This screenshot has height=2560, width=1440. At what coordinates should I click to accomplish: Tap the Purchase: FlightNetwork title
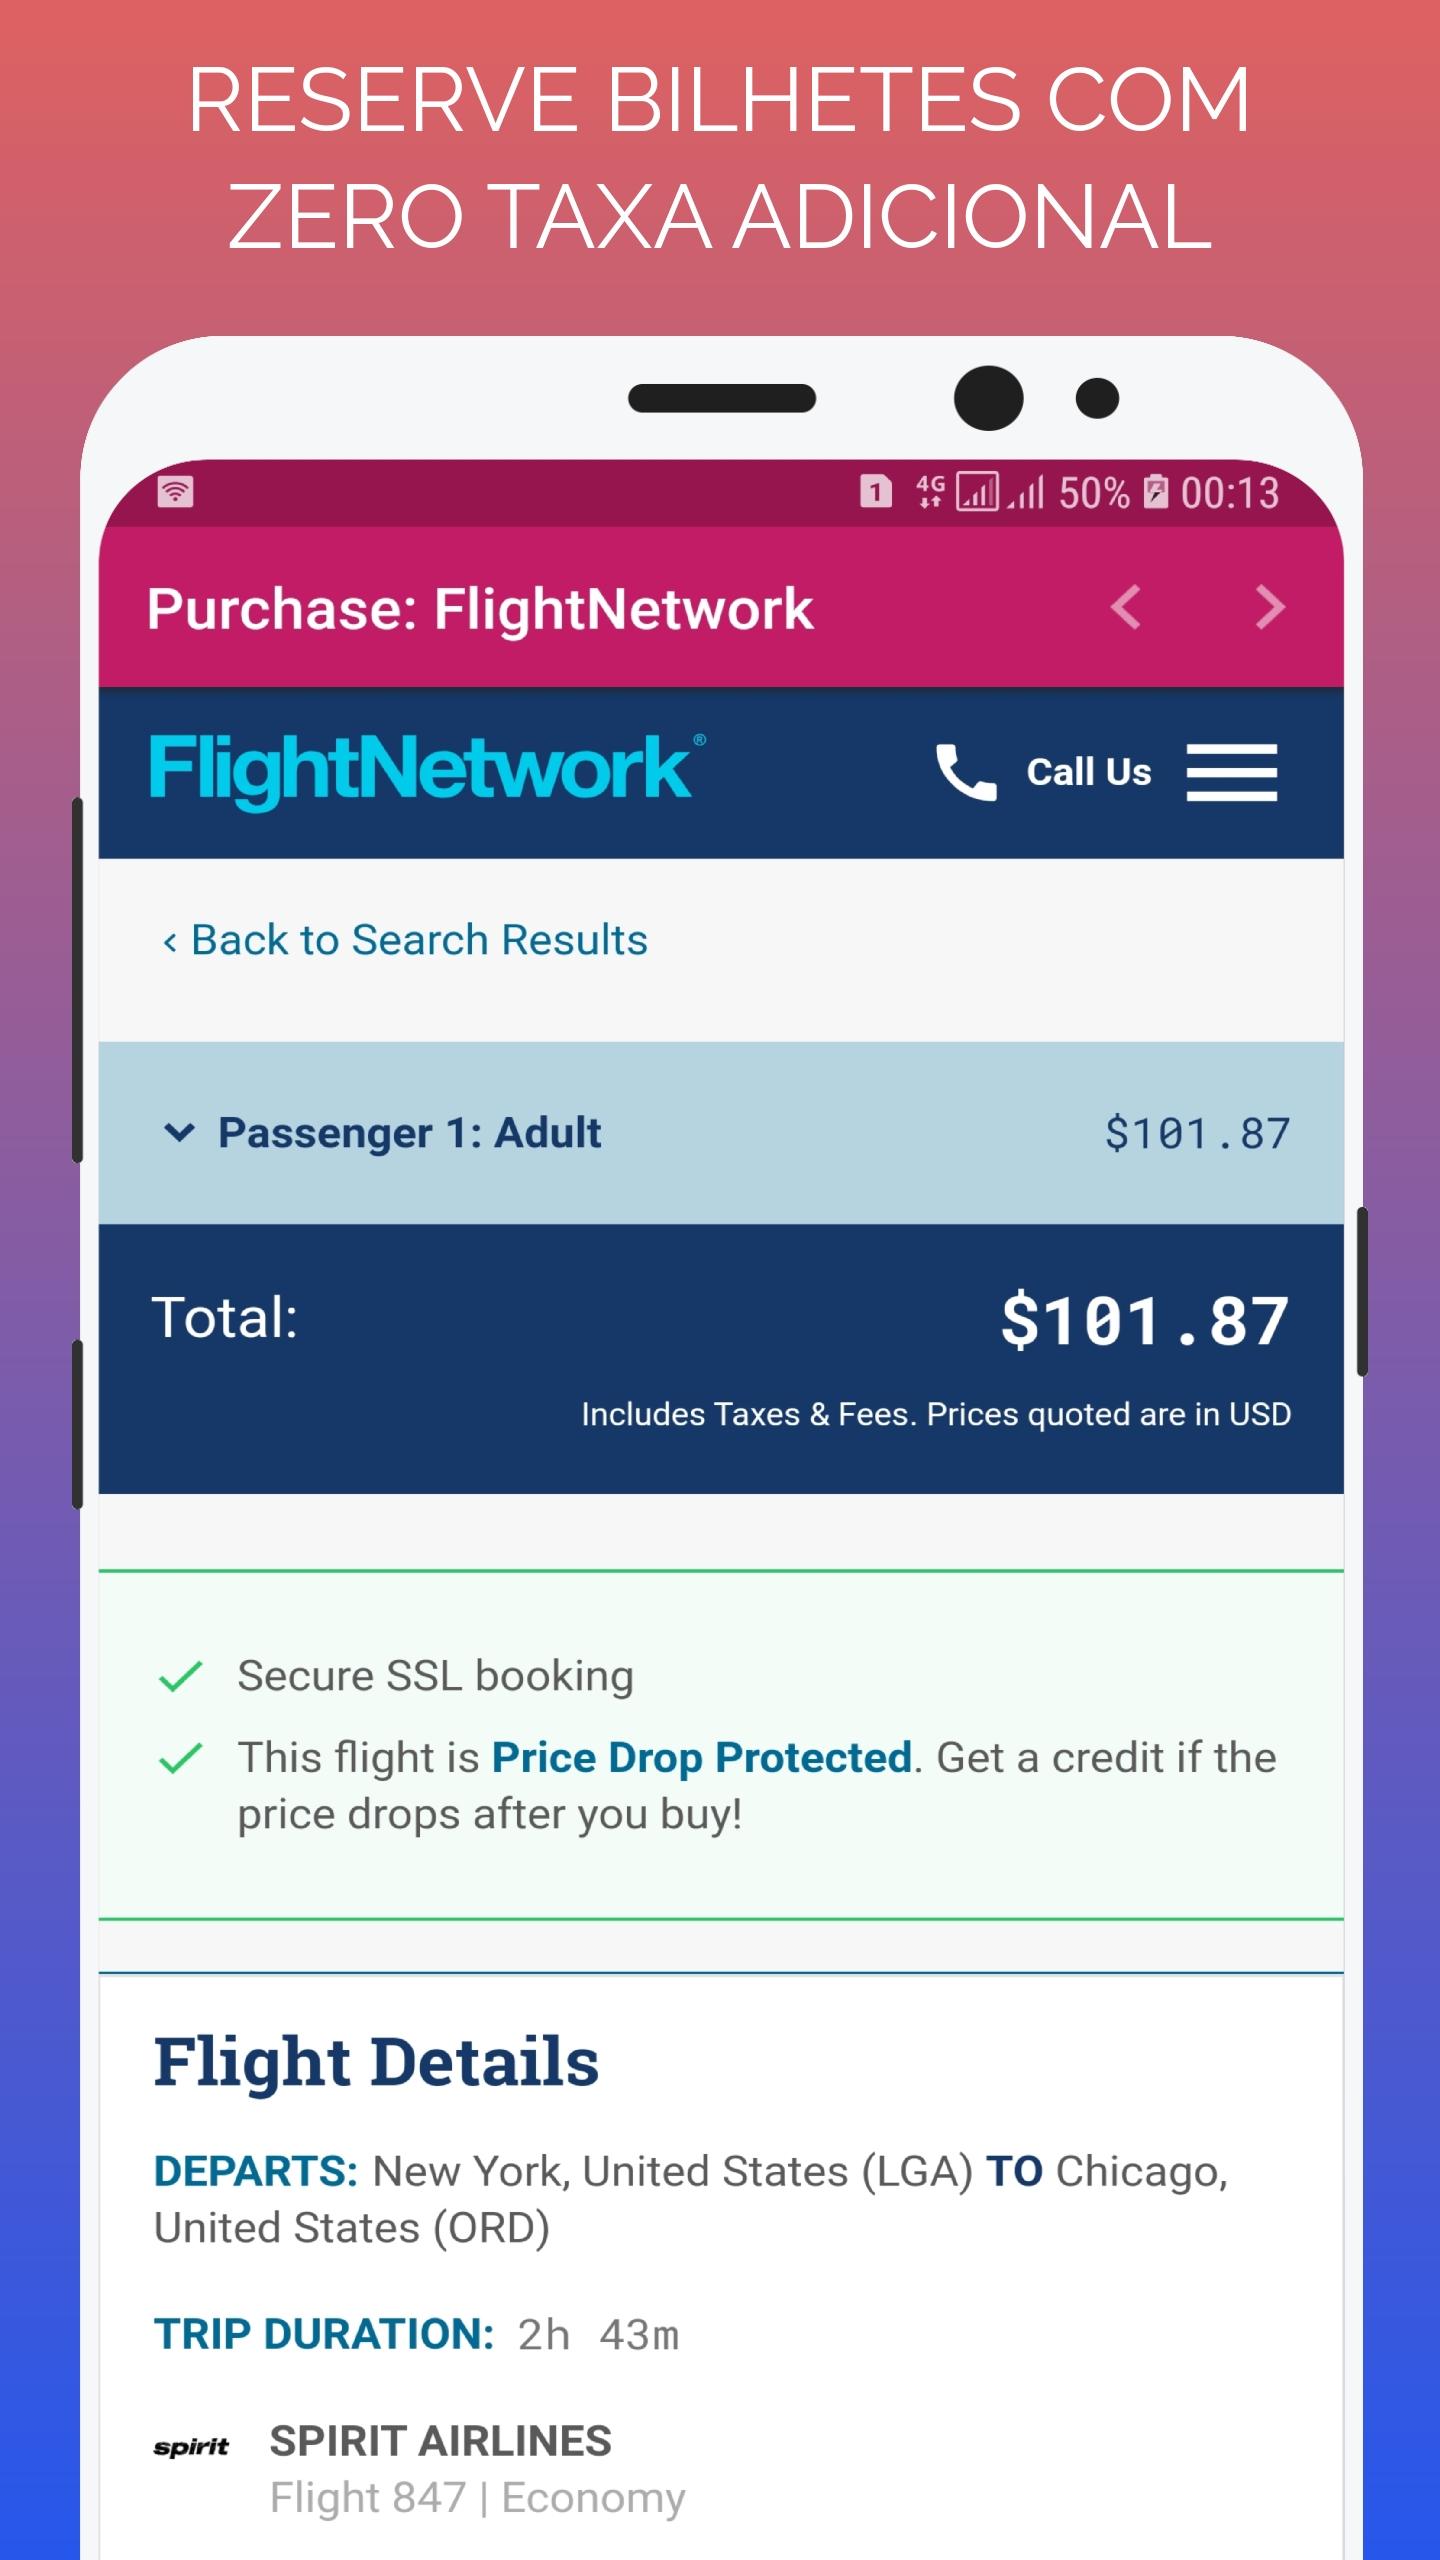480,609
